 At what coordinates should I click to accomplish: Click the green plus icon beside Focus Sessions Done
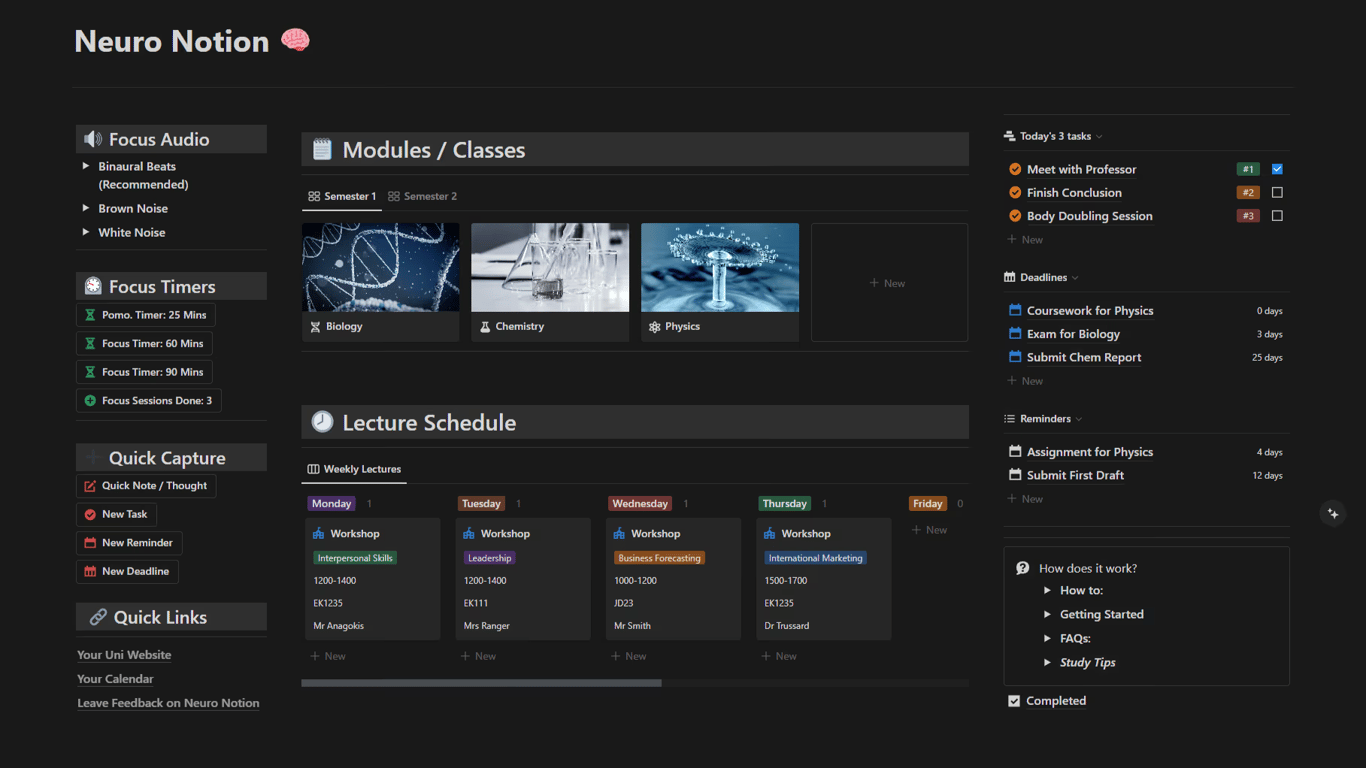coord(93,400)
